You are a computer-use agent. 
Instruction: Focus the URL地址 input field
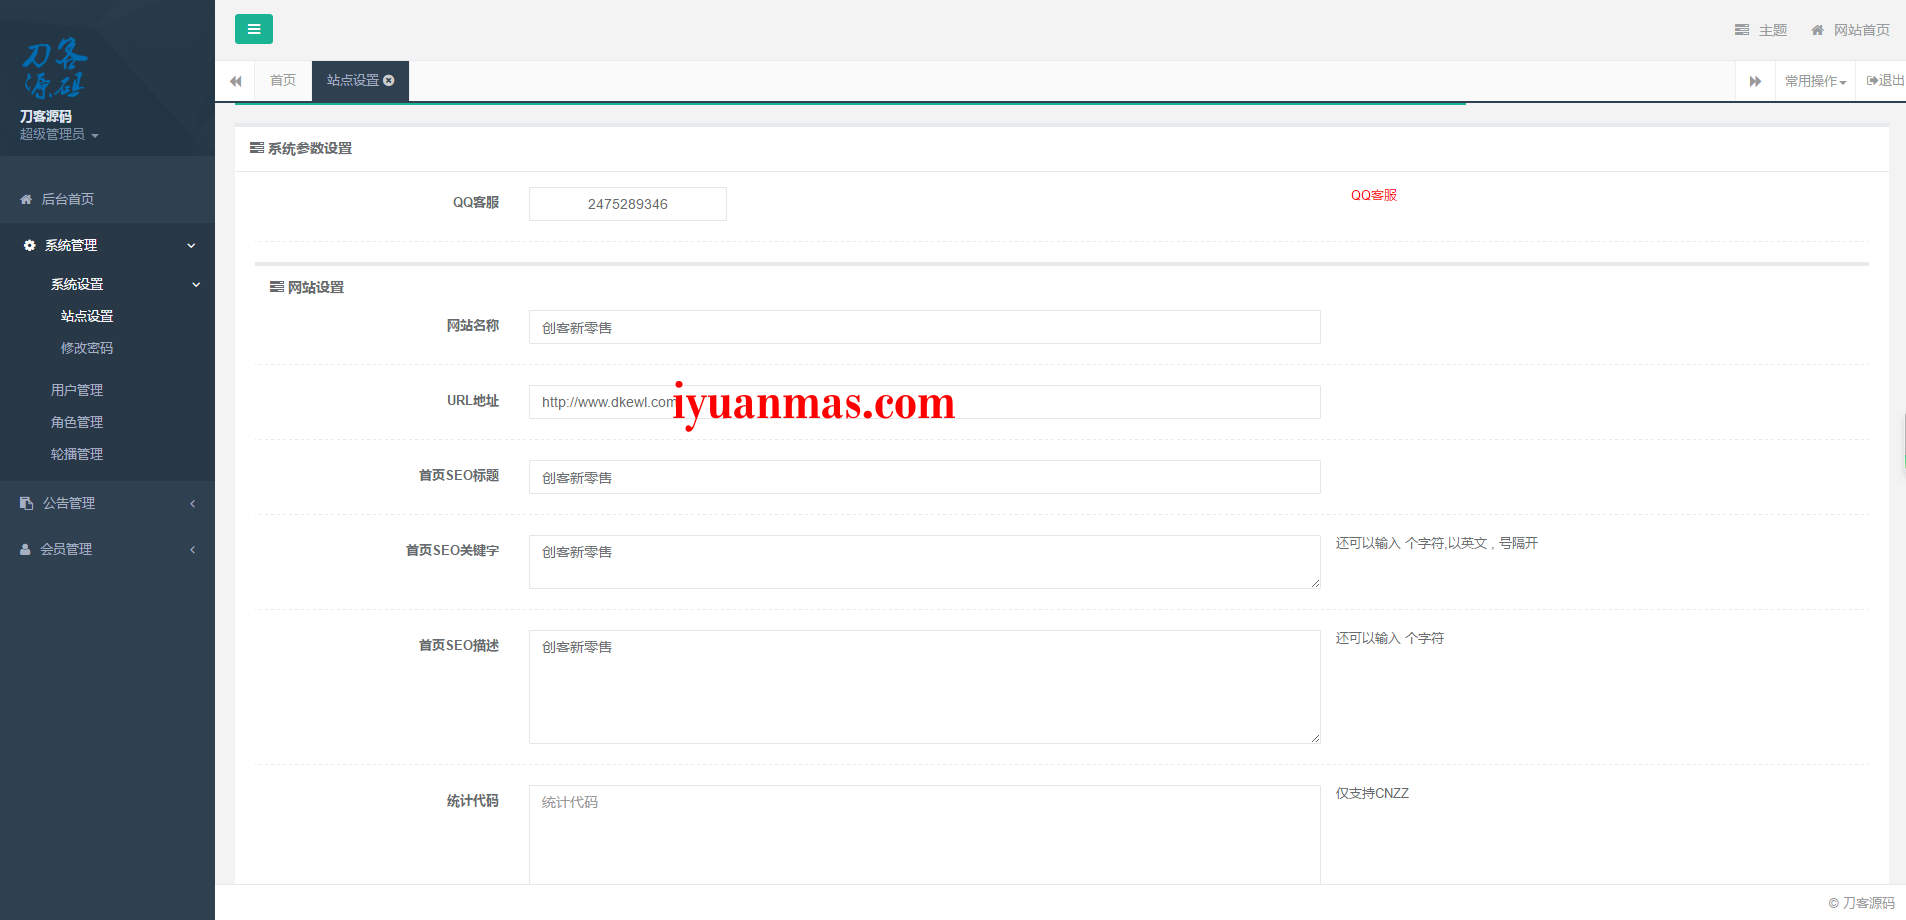924,402
